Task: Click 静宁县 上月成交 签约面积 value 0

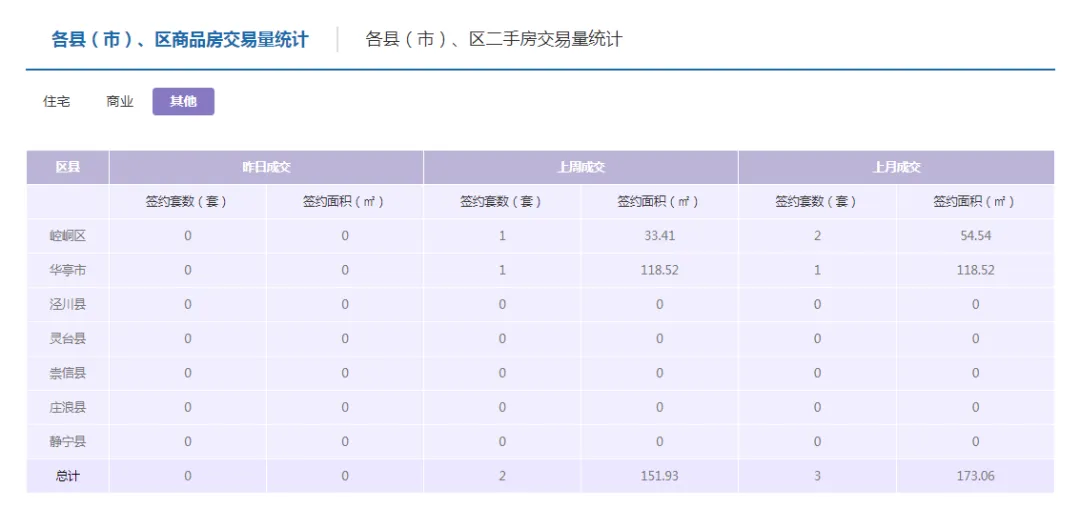Action: pyautogui.click(x=975, y=442)
